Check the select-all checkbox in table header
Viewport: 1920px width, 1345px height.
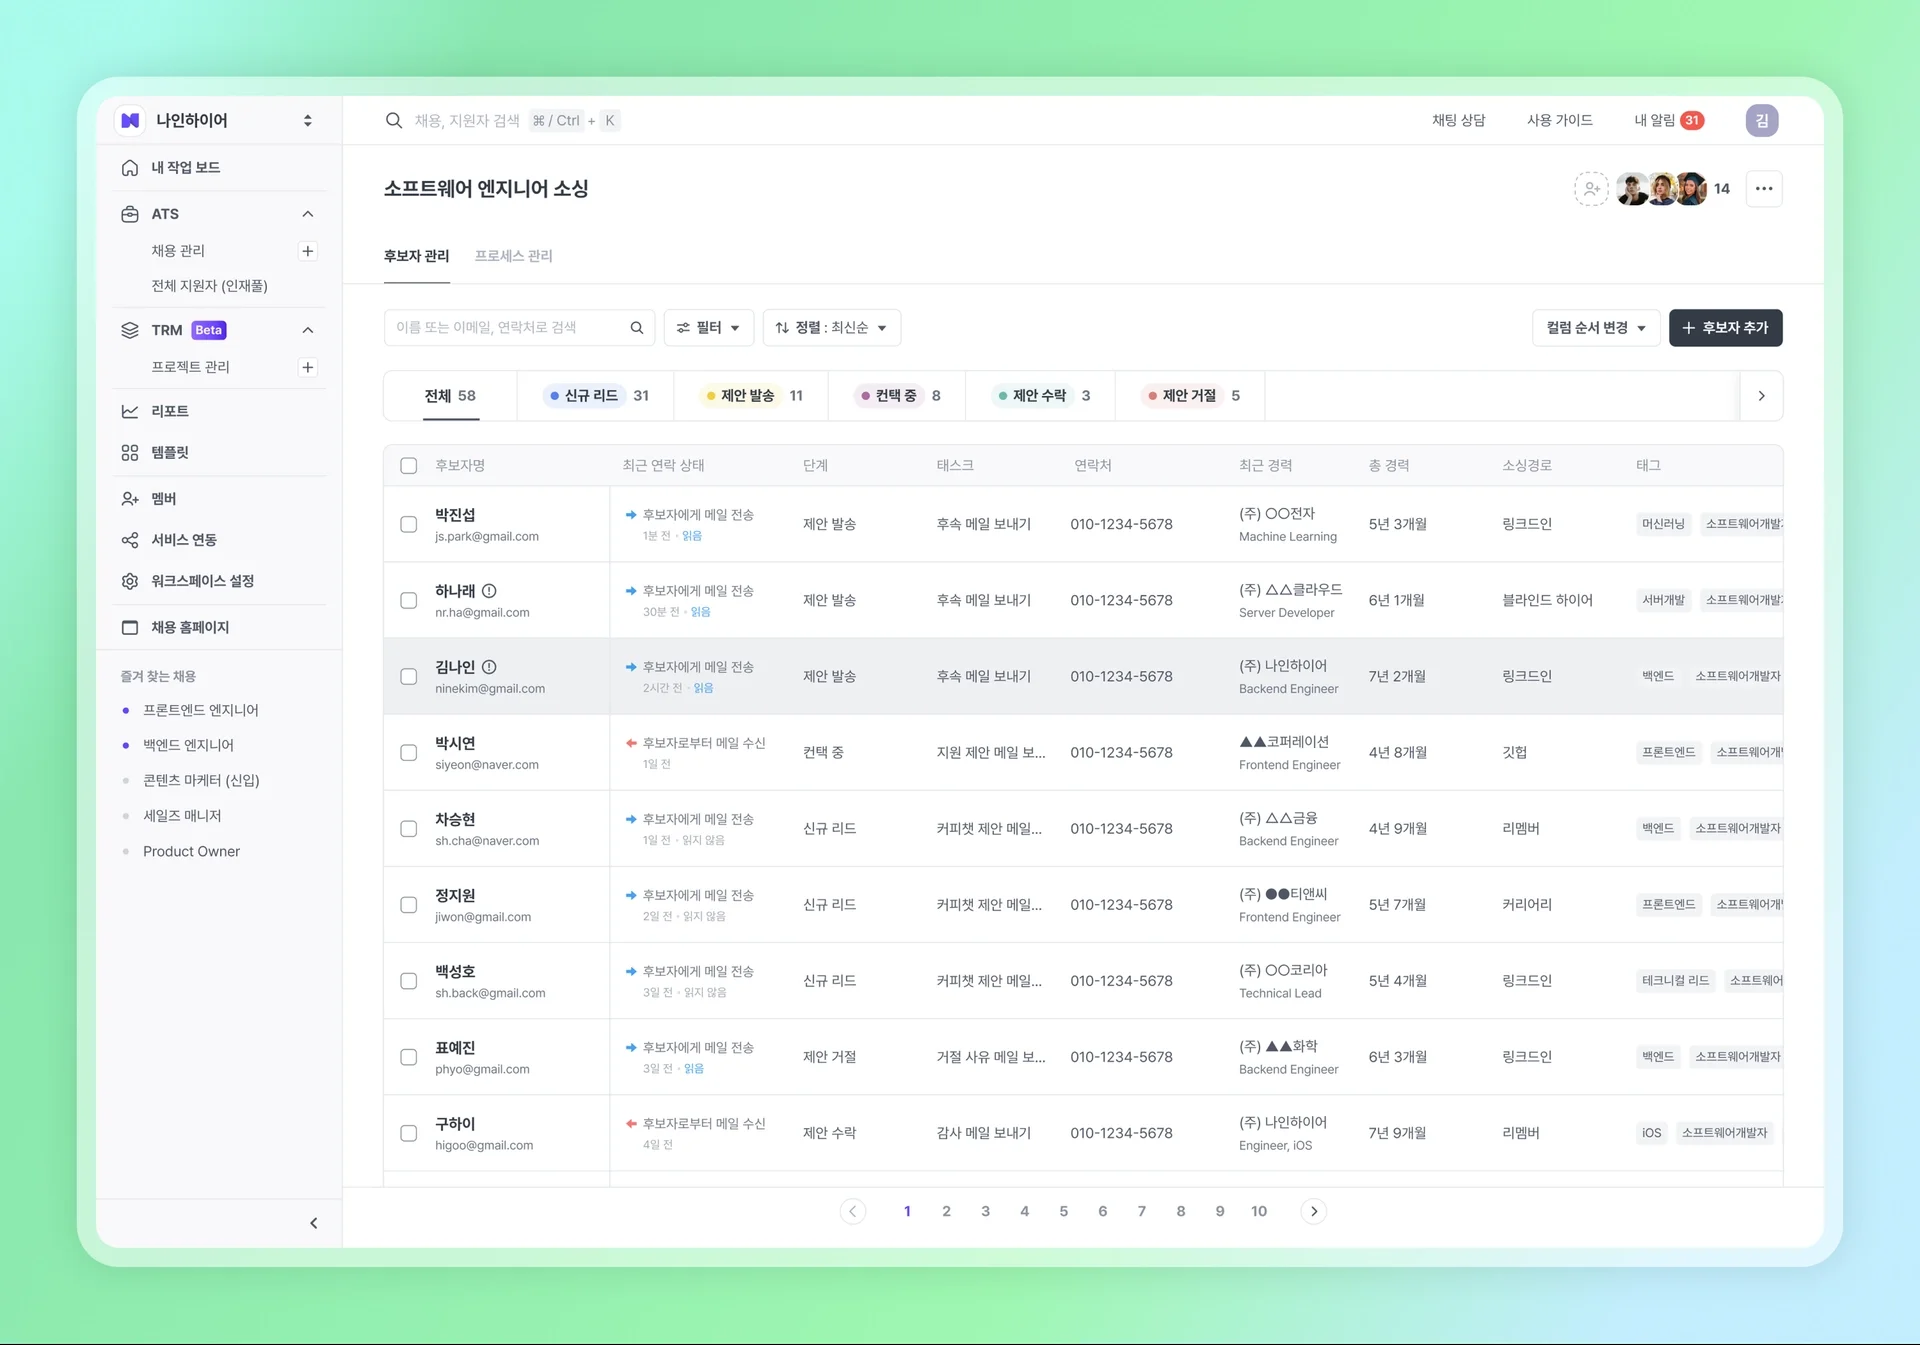[409, 466]
